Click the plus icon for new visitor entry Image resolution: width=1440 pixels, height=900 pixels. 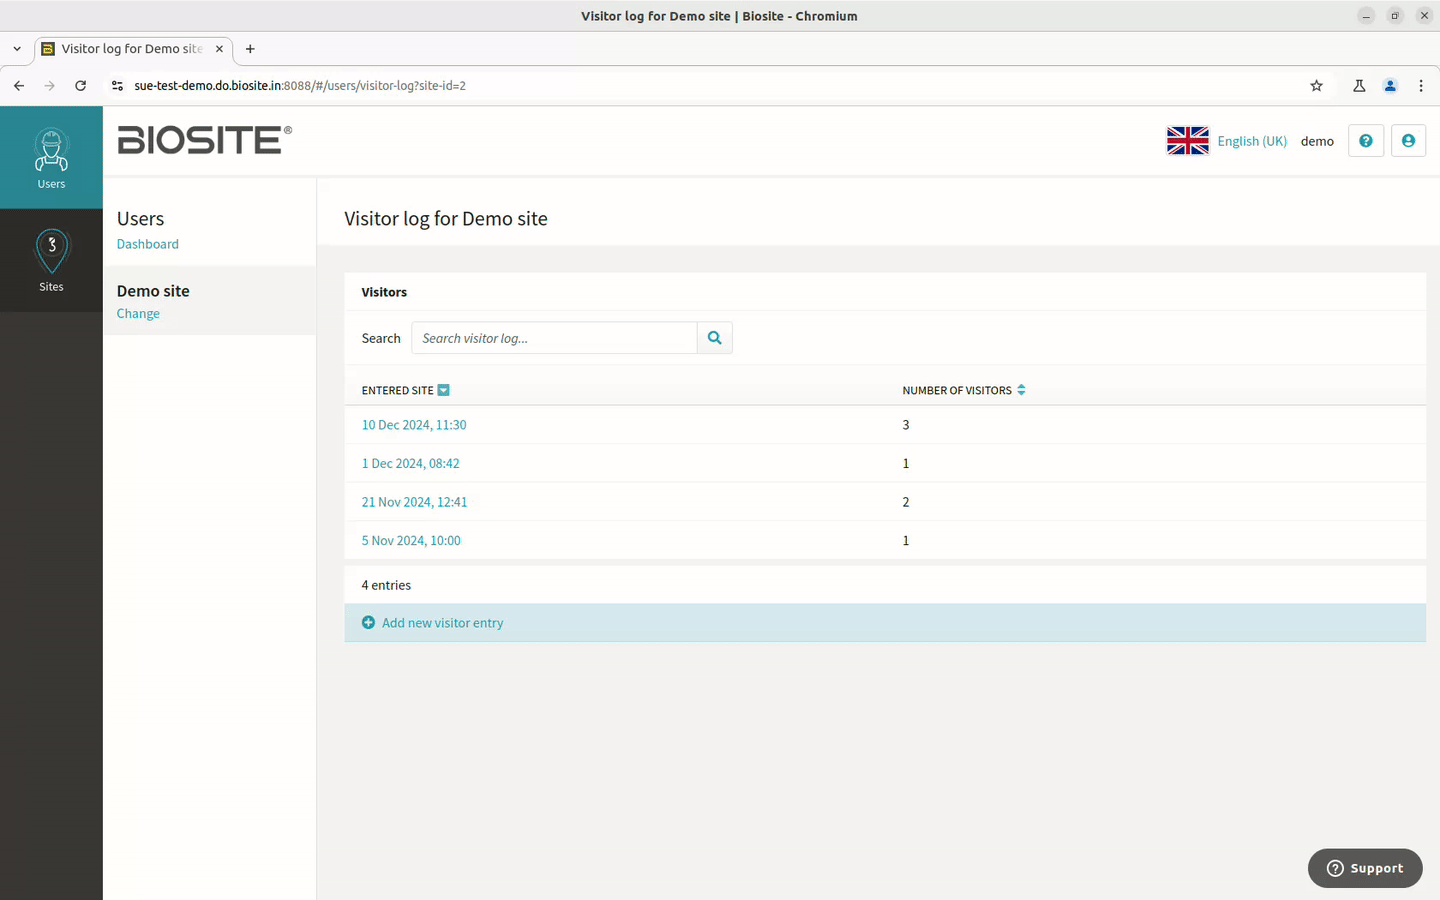pyautogui.click(x=368, y=622)
